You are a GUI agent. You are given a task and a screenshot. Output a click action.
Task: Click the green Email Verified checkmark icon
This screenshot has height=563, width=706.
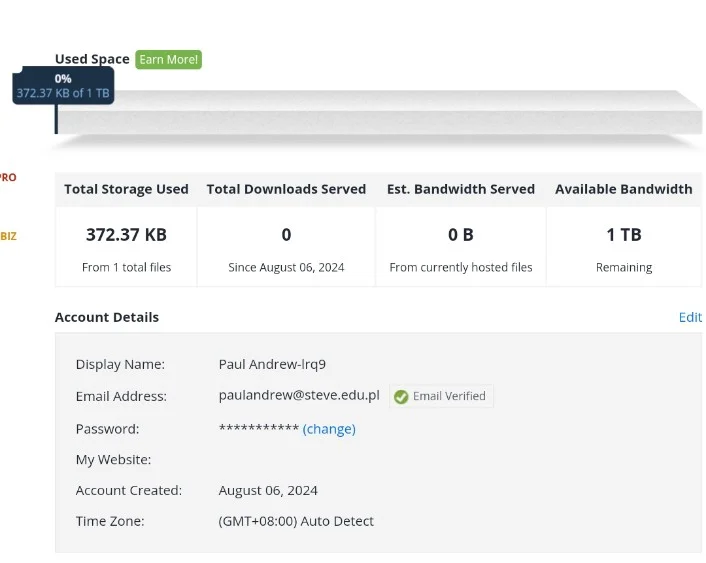pyautogui.click(x=401, y=396)
